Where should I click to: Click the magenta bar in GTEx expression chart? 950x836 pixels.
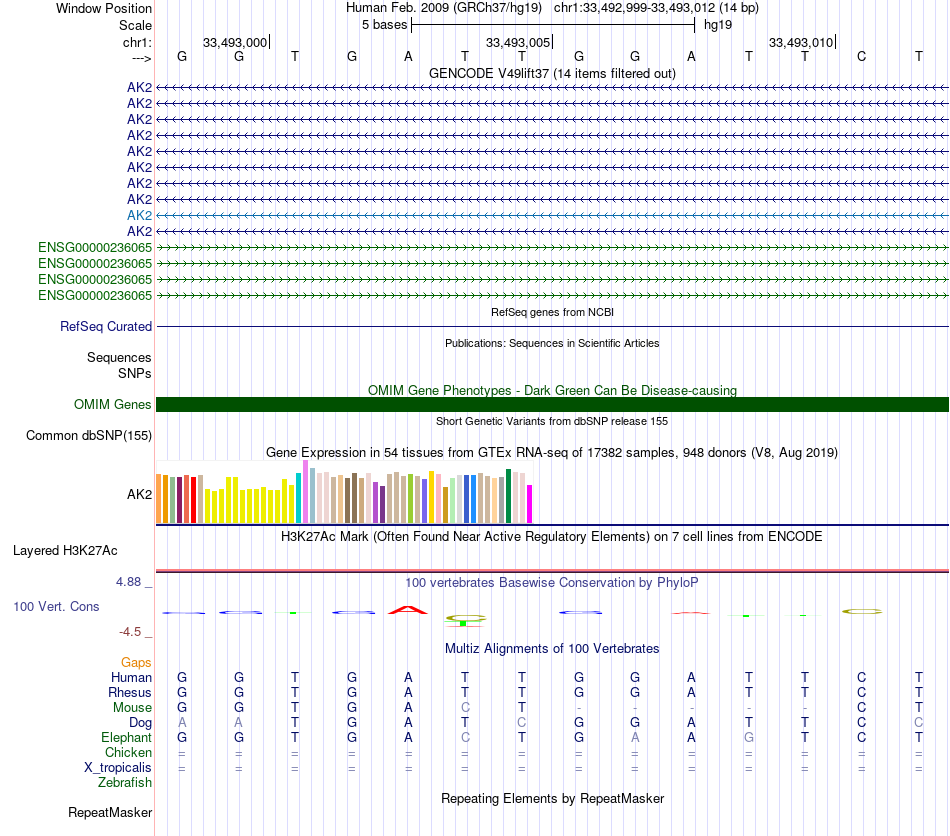point(529,504)
